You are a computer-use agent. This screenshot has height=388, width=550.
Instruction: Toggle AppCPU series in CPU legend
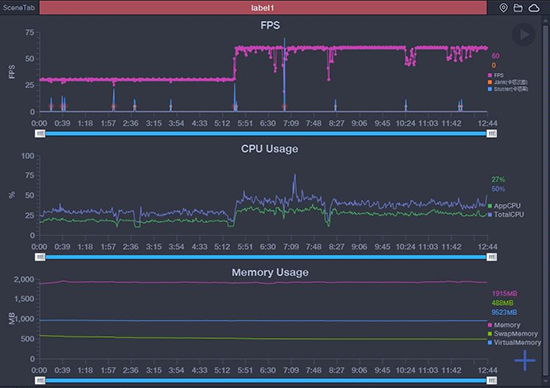[504, 206]
